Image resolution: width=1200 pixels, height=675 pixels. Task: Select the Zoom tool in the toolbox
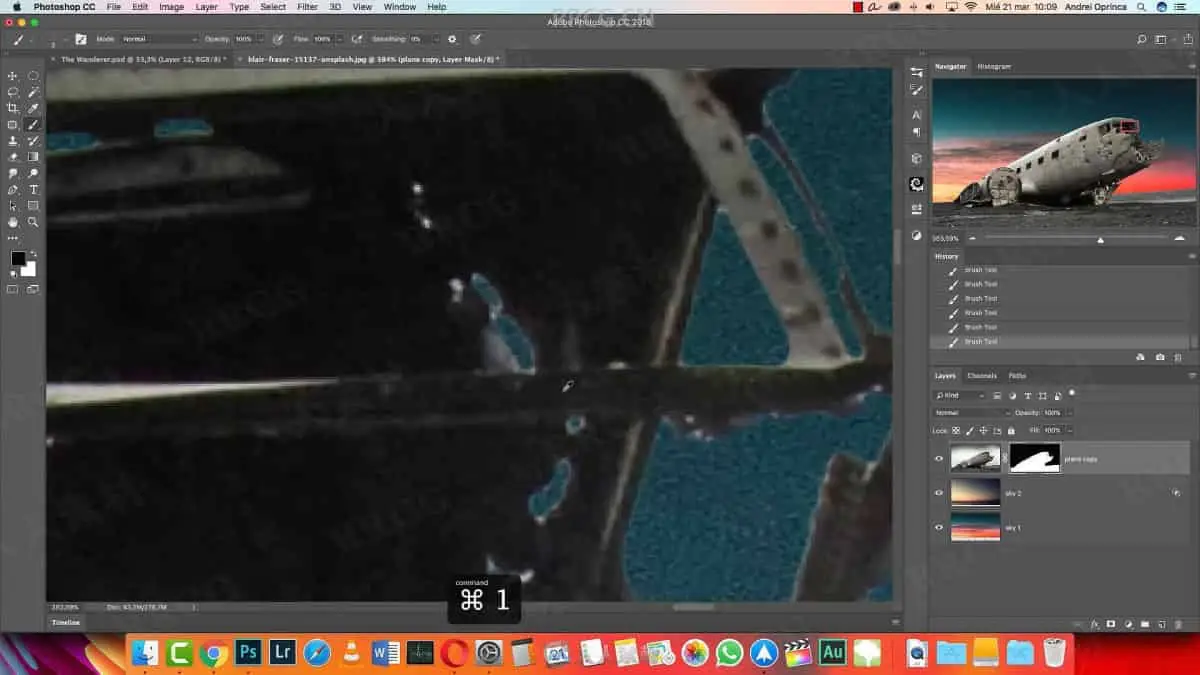tap(33, 222)
